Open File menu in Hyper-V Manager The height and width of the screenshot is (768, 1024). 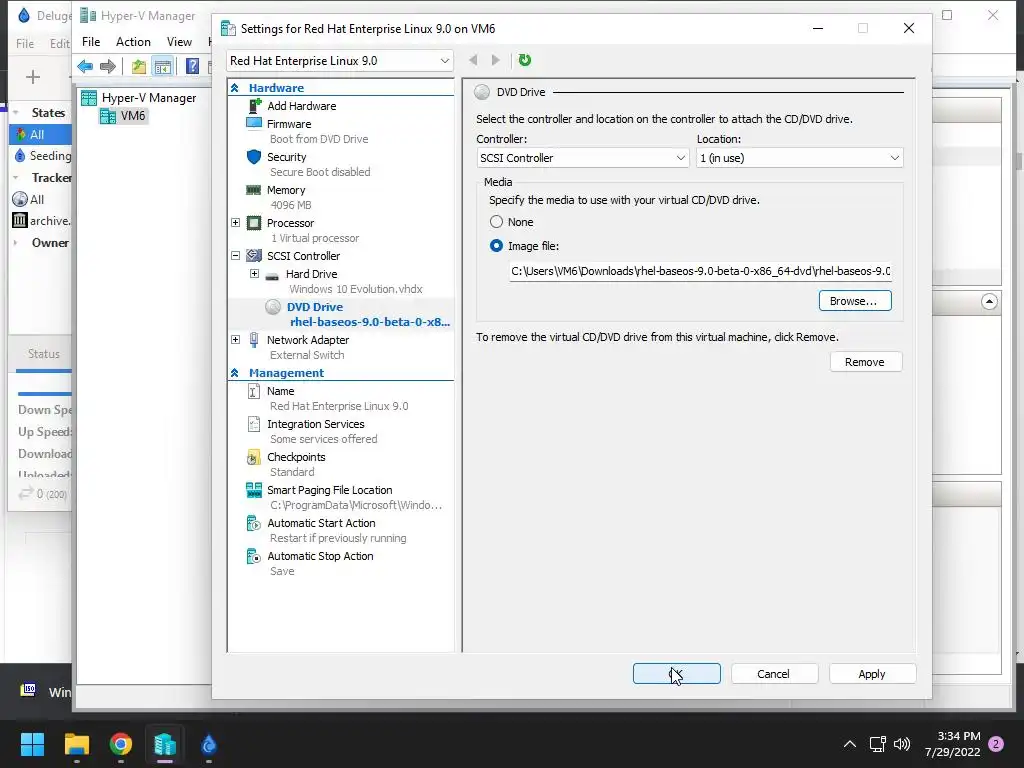pyautogui.click(x=91, y=42)
